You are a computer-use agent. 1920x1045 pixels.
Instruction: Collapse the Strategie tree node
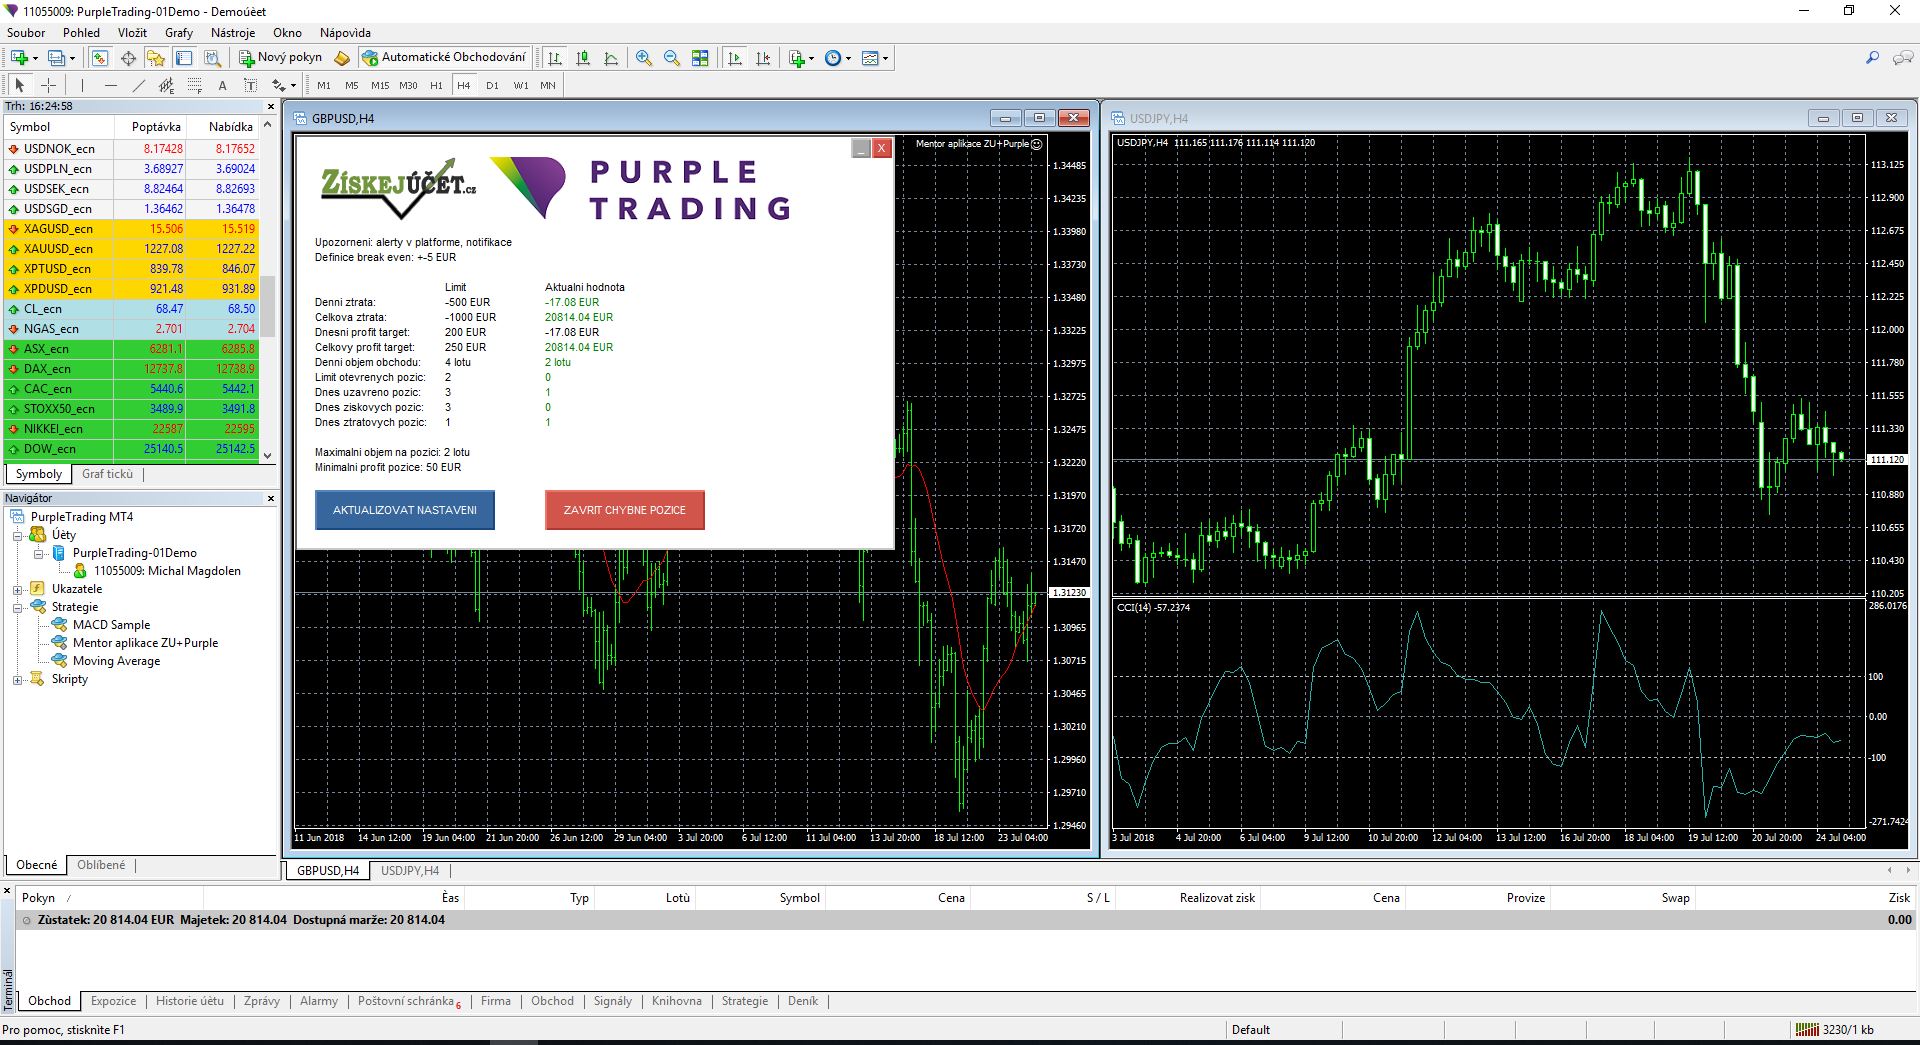(17, 607)
